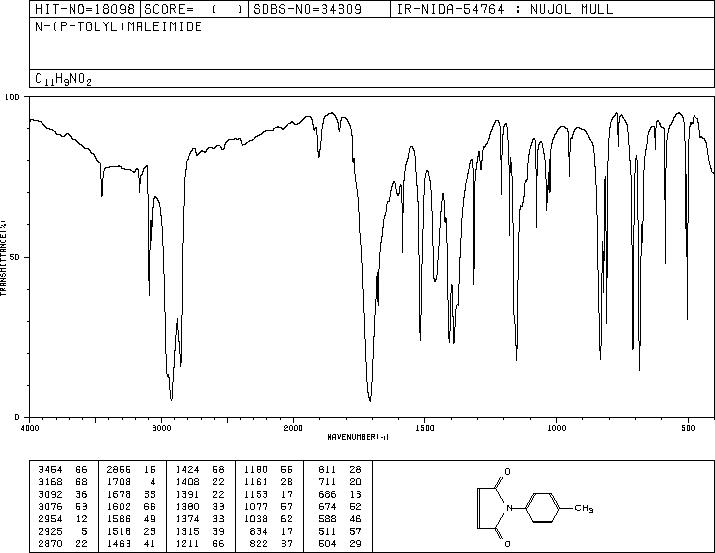Select peak table entry 511
The image size is (715, 553).
[x=327, y=532]
